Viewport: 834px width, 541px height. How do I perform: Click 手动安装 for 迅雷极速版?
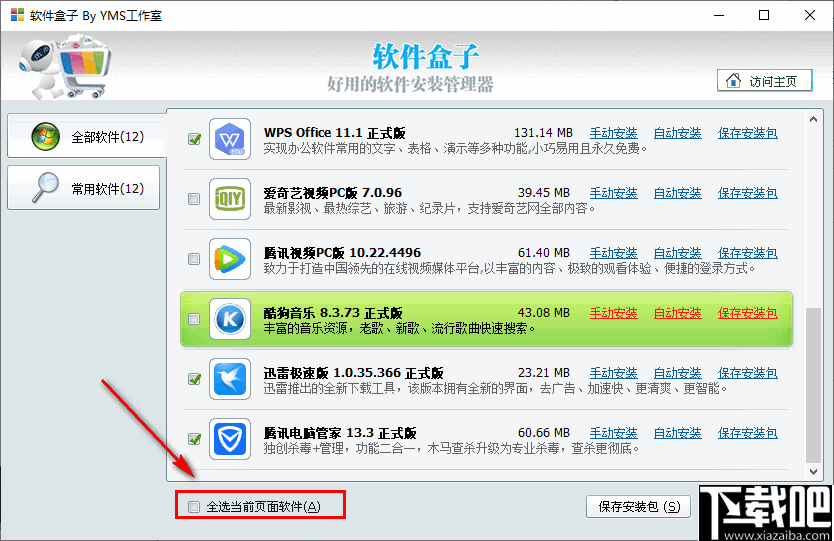click(x=613, y=373)
